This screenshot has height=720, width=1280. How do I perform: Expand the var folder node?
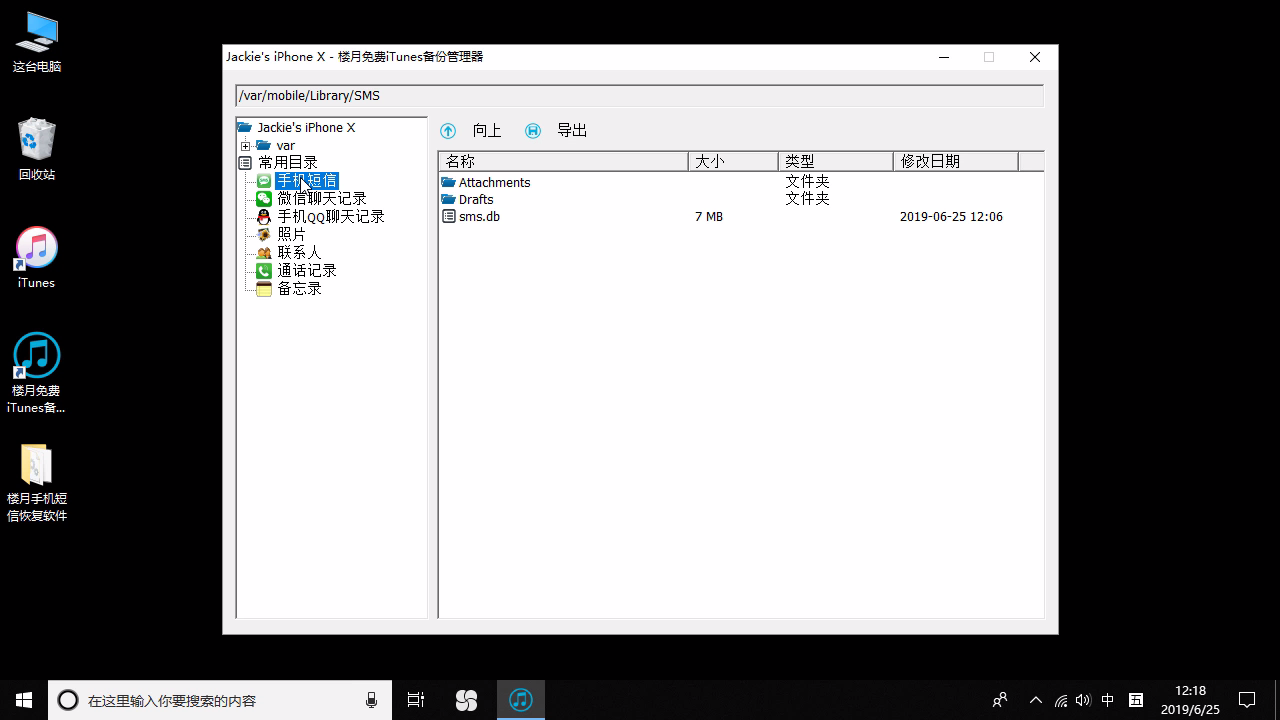pyautogui.click(x=246, y=146)
